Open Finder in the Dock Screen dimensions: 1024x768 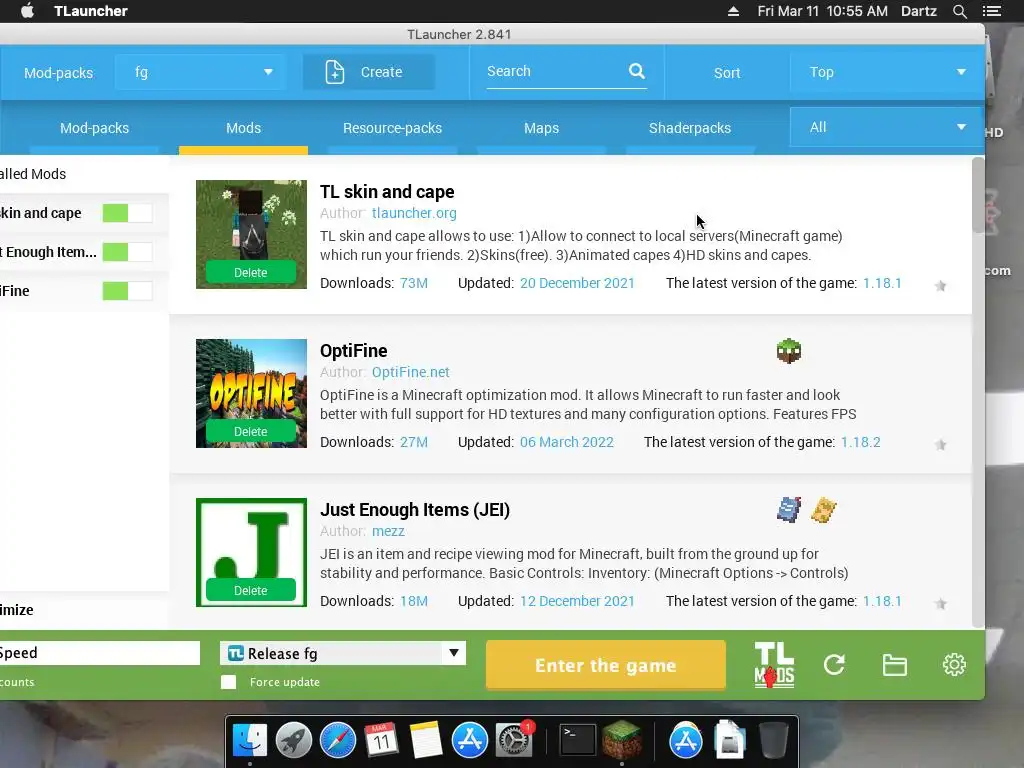coord(250,741)
